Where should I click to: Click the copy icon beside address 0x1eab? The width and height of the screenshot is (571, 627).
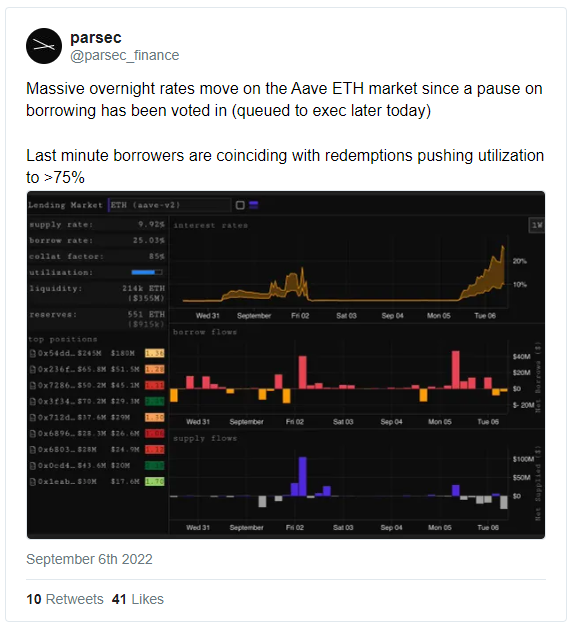33,481
